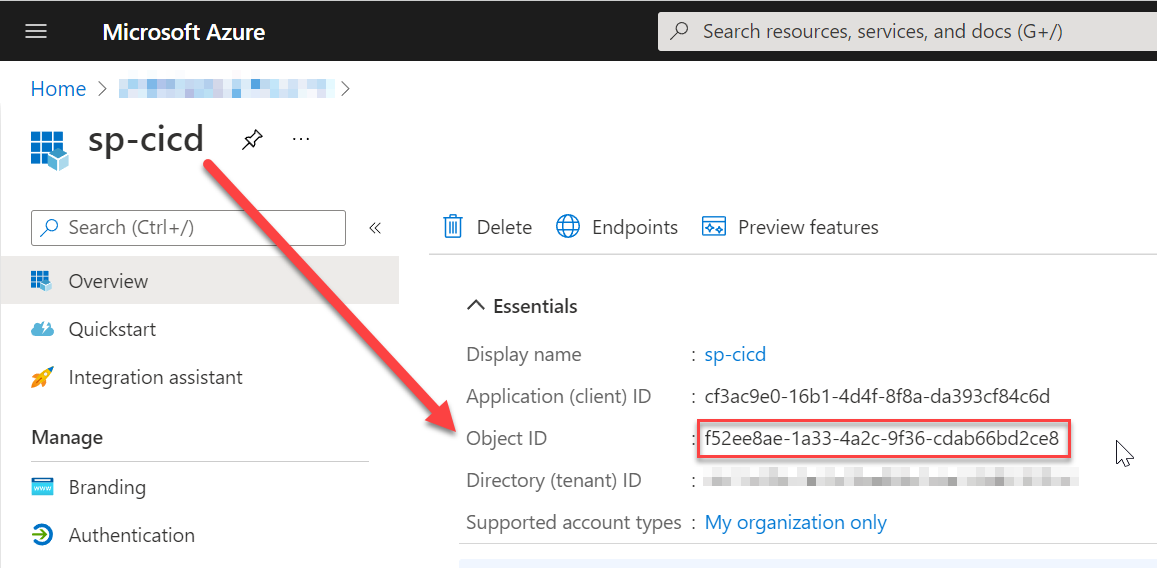Pin sp-cicd to the dashboard
1157x568 pixels.
coord(252,139)
